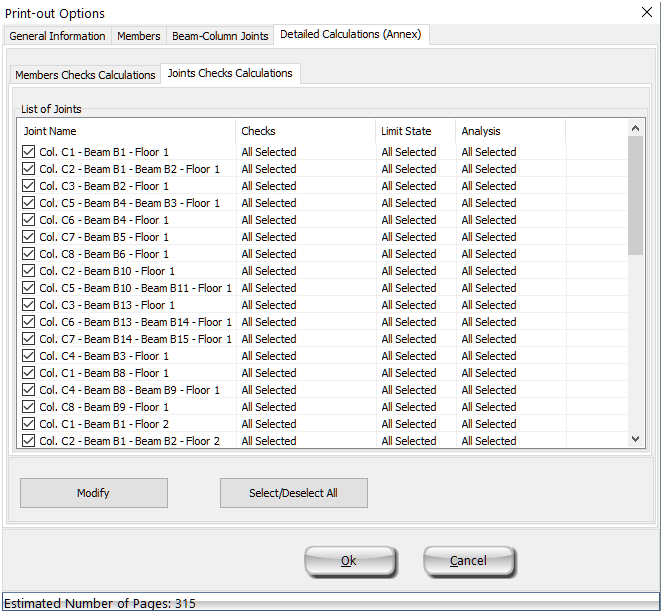664x612 pixels.
Task: Open the Beam-Column Joints tab
Action: [x=220, y=36]
